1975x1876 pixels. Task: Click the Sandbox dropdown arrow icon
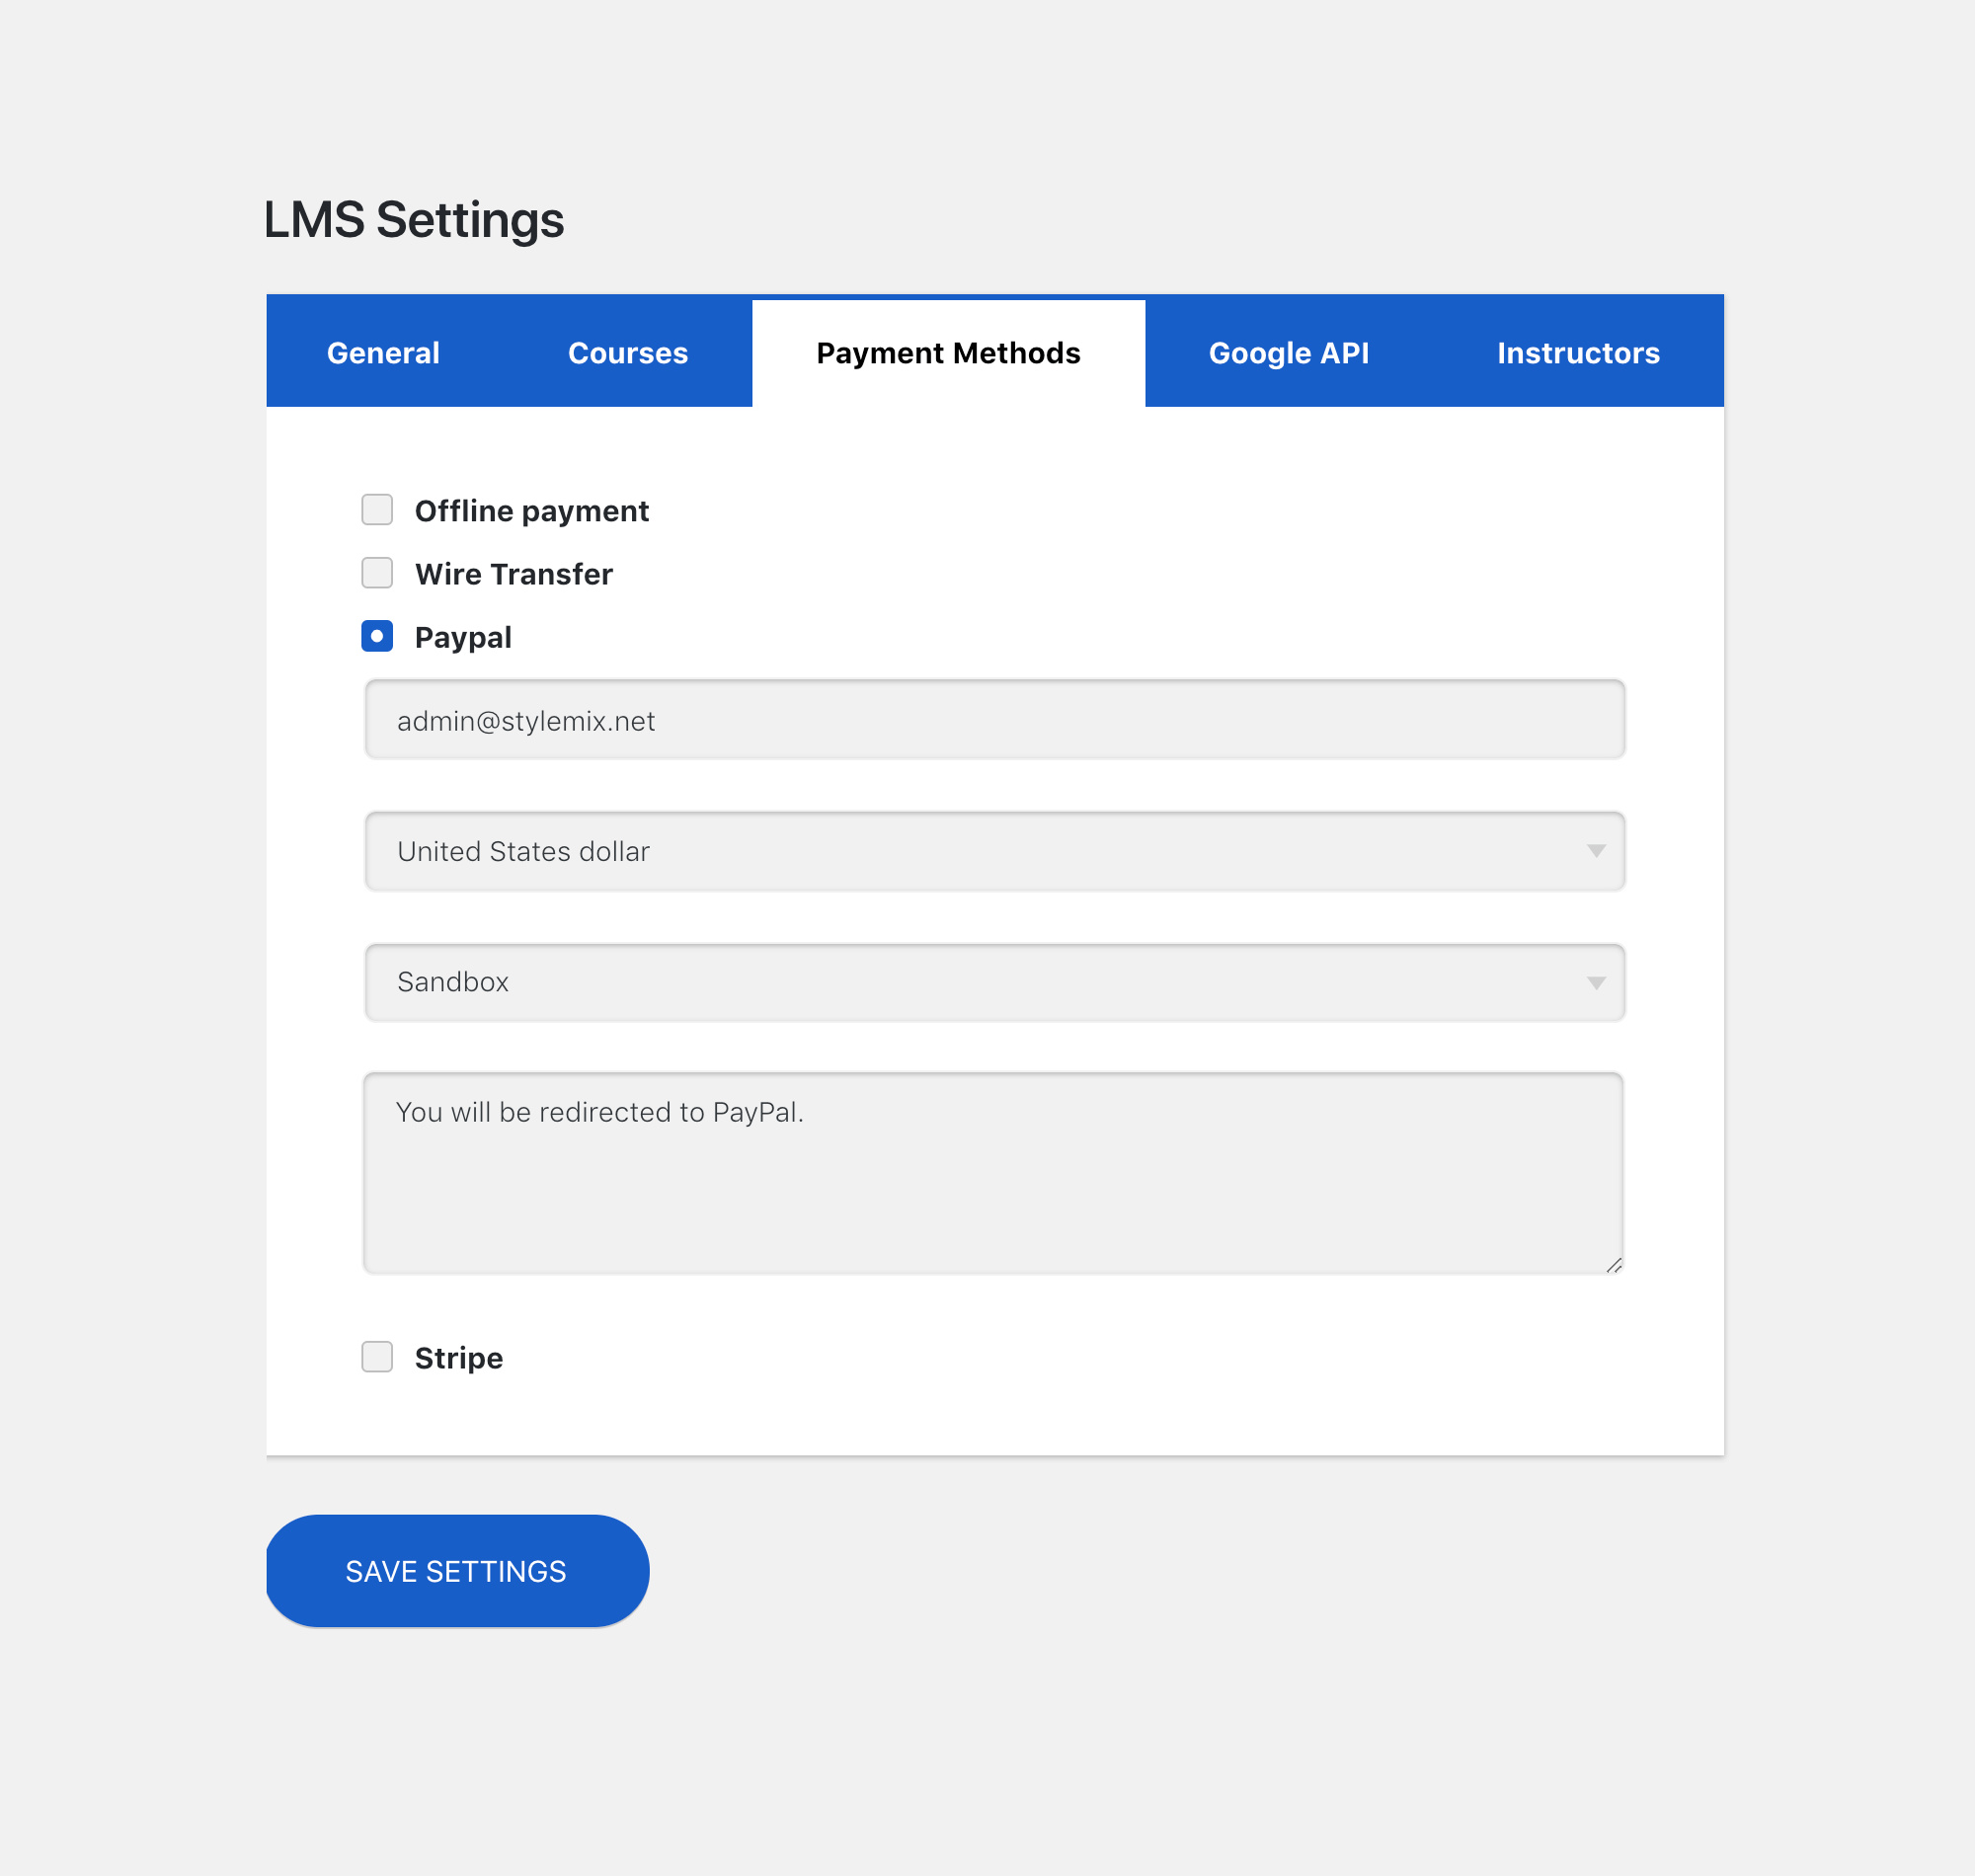pos(1596,983)
